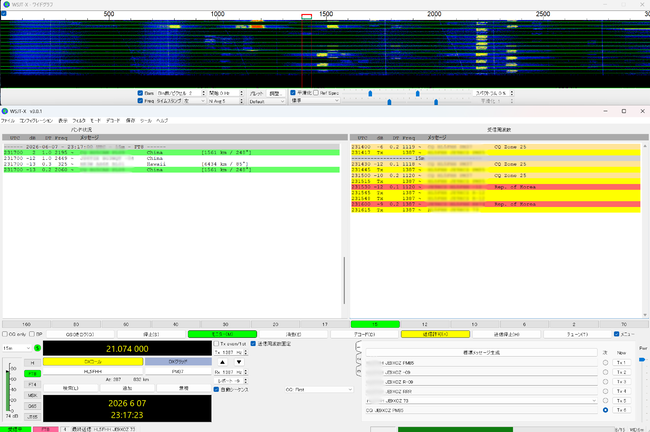Click the up arrow frequency shift button
Image resolution: width=650 pixels, height=432 pixels.
223,362
